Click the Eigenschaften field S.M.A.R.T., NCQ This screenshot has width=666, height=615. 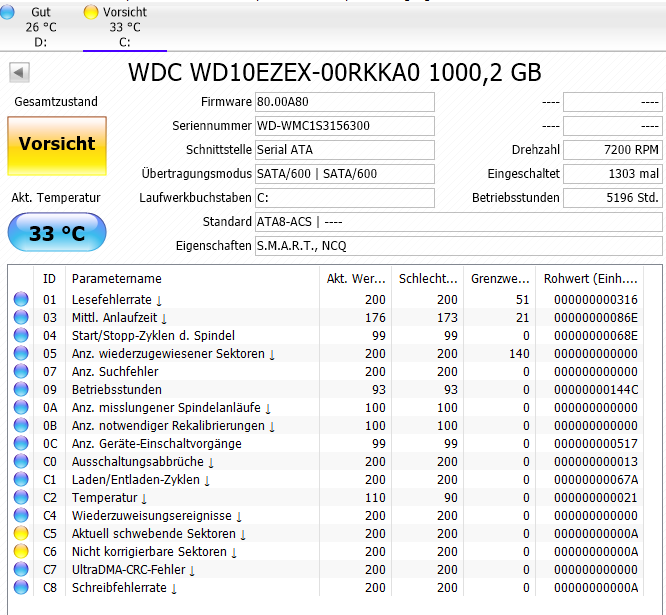(x=458, y=246)
